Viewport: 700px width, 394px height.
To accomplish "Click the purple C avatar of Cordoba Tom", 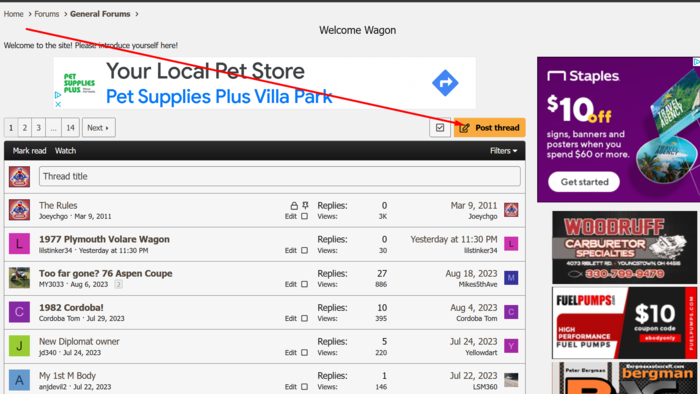I will pyautogui.click(x=19, y=312).
